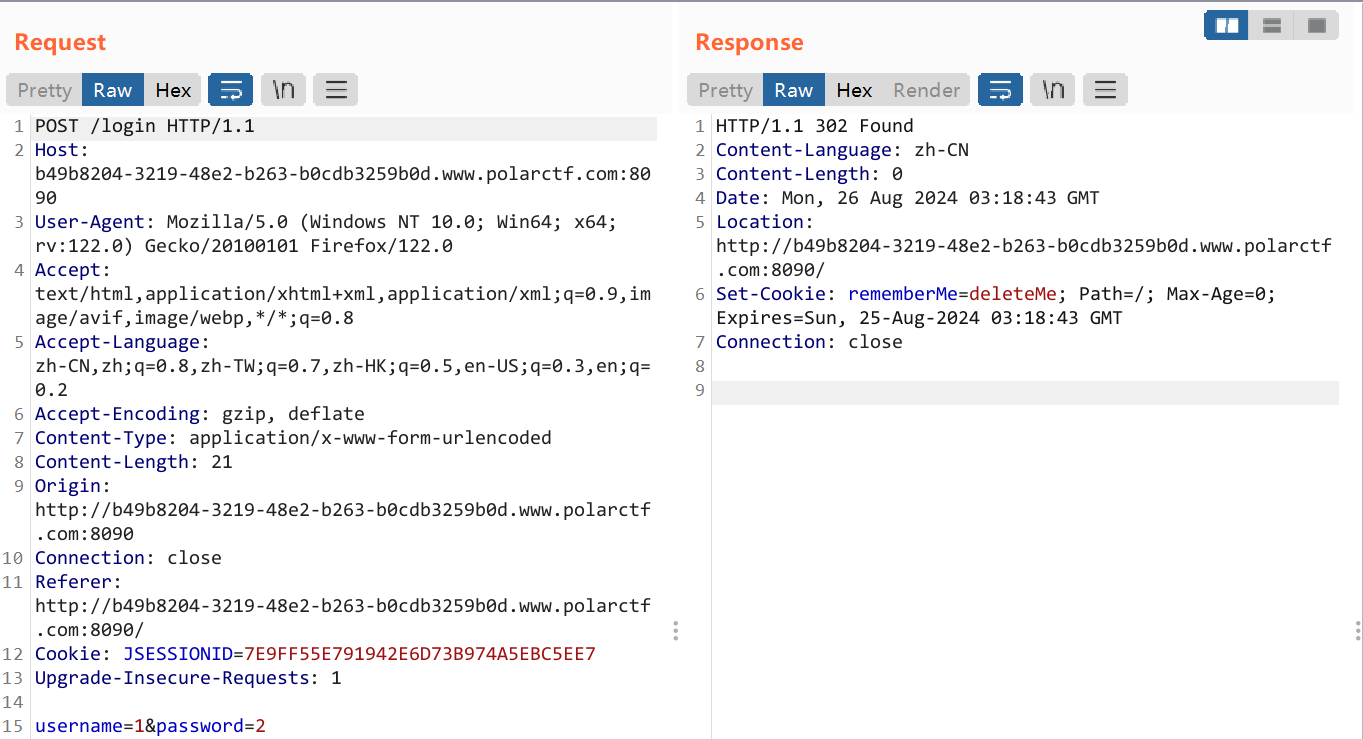
Task: Click HTTP/1.1 302 Found status line
Action: (x=815, y=126)
